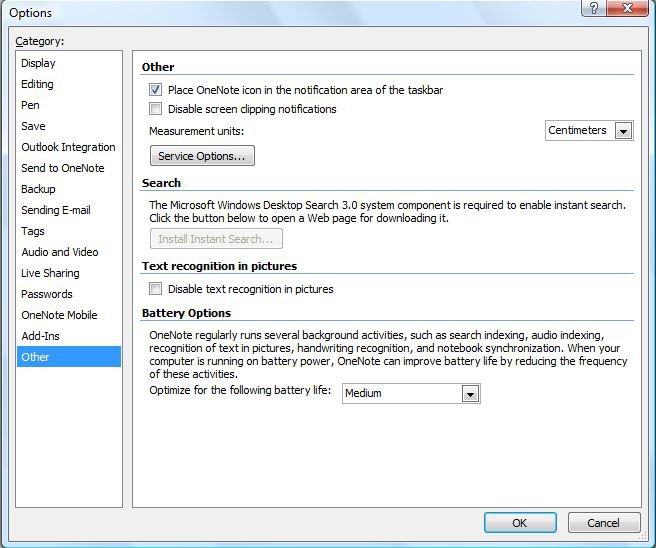Click the Search section heading
Viewport: 656px width, 548px height.
tap(161, 183)
